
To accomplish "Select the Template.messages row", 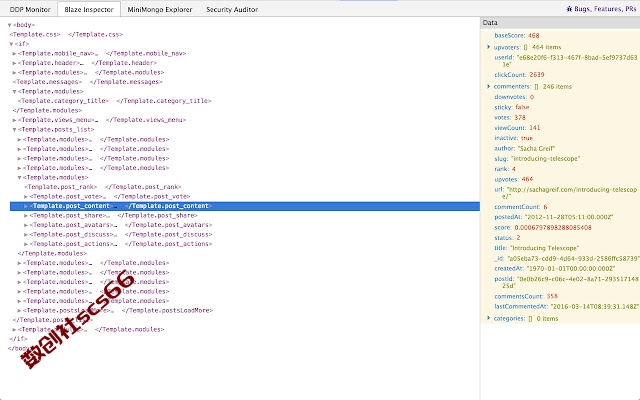I will point(87,82).
